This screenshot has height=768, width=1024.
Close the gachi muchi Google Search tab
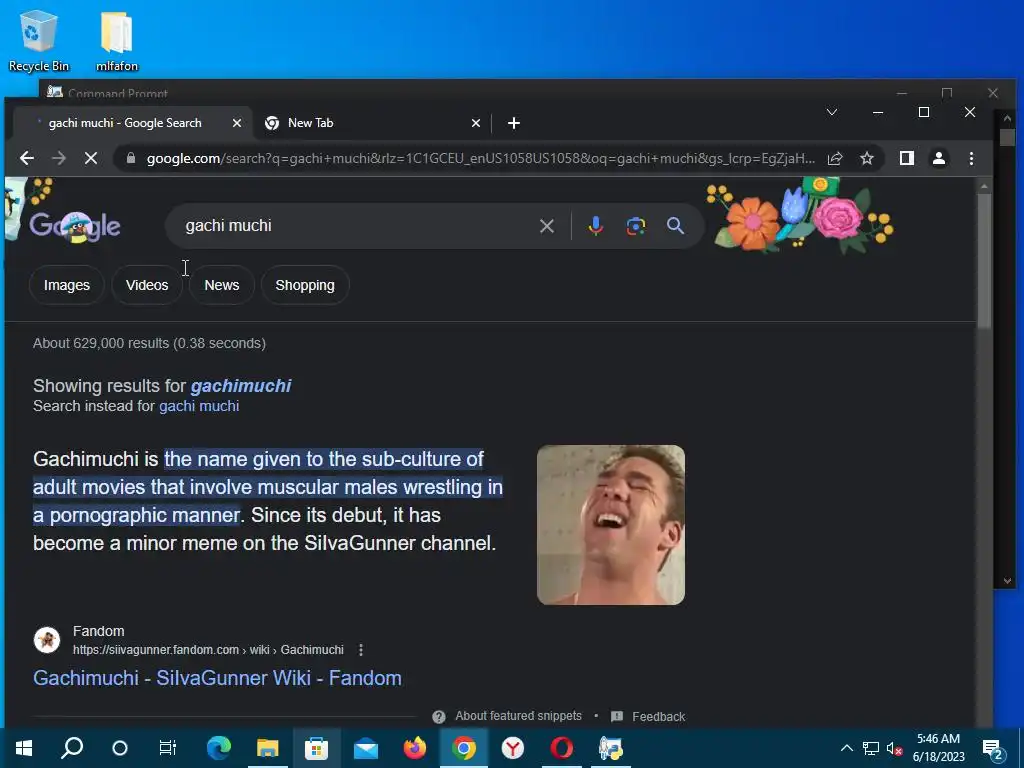(236, 123)
